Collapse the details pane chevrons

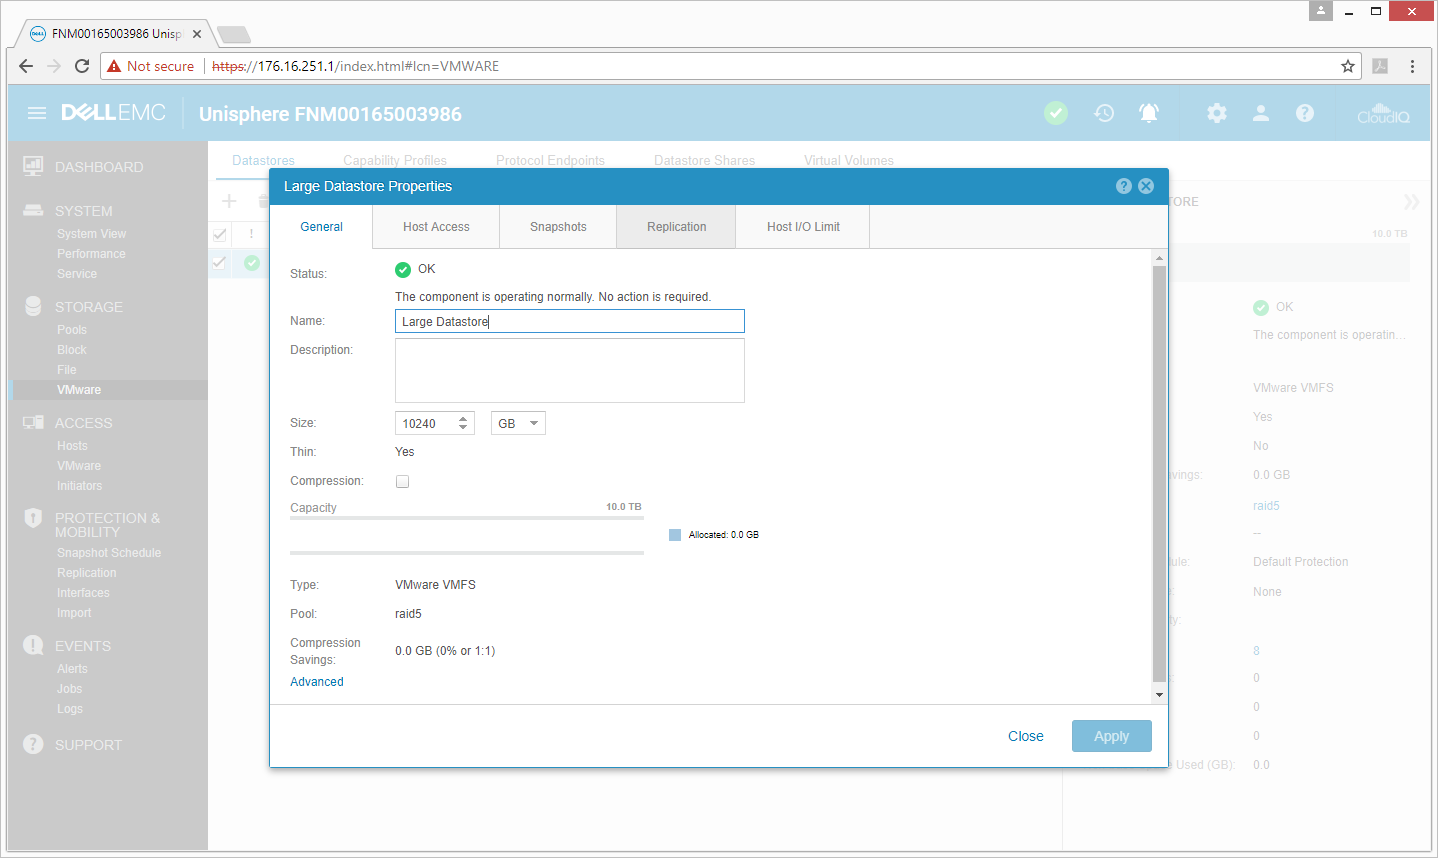[1411, 201]
